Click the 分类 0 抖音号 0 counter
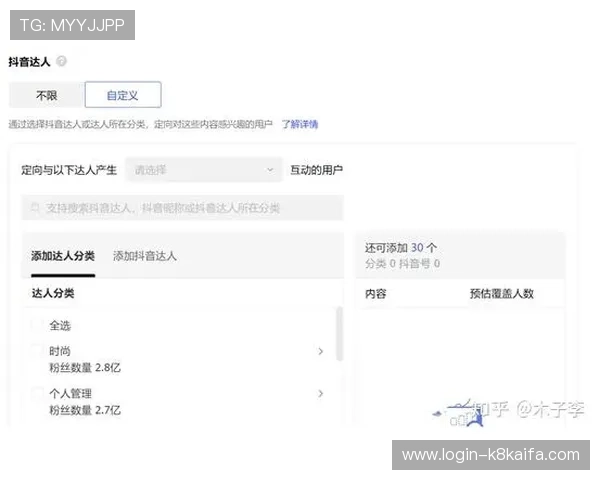Image resolution: width=600 pixels, height=480 pixels. tap(402, 263)
